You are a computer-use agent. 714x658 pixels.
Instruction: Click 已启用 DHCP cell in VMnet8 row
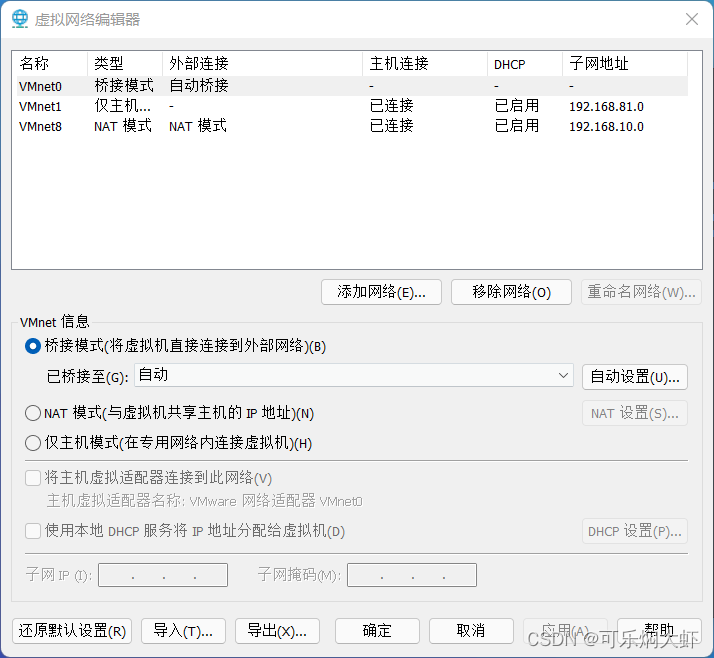click(516, 126)
